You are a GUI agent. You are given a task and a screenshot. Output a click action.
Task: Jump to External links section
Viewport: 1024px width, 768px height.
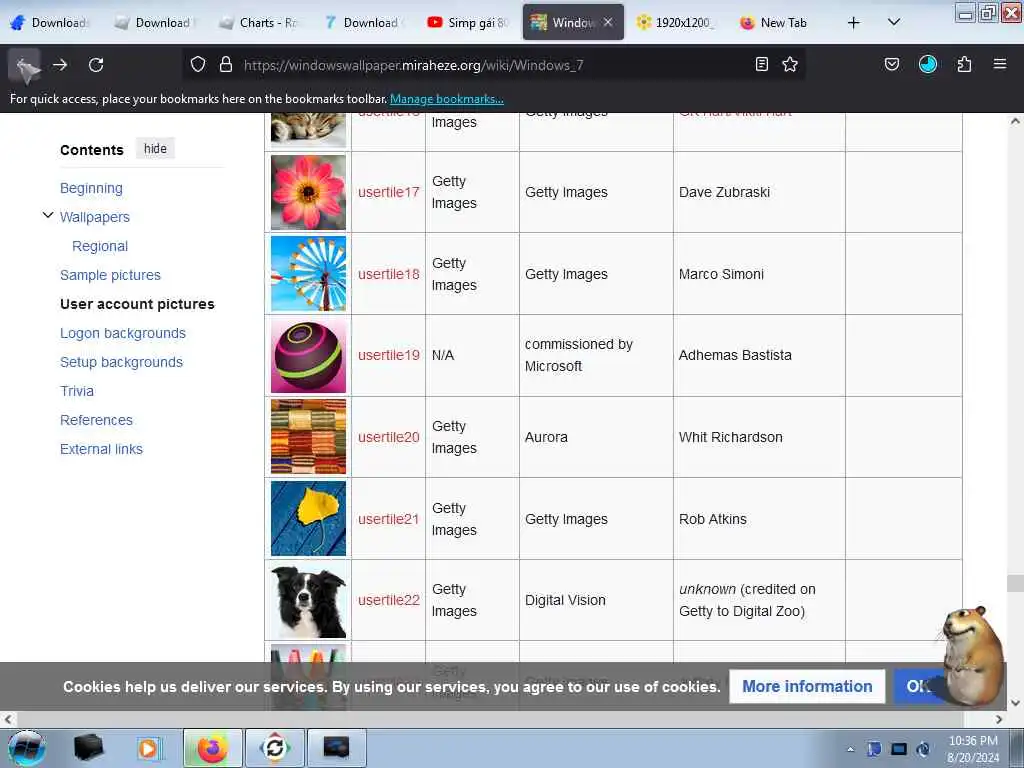[101, 449]
